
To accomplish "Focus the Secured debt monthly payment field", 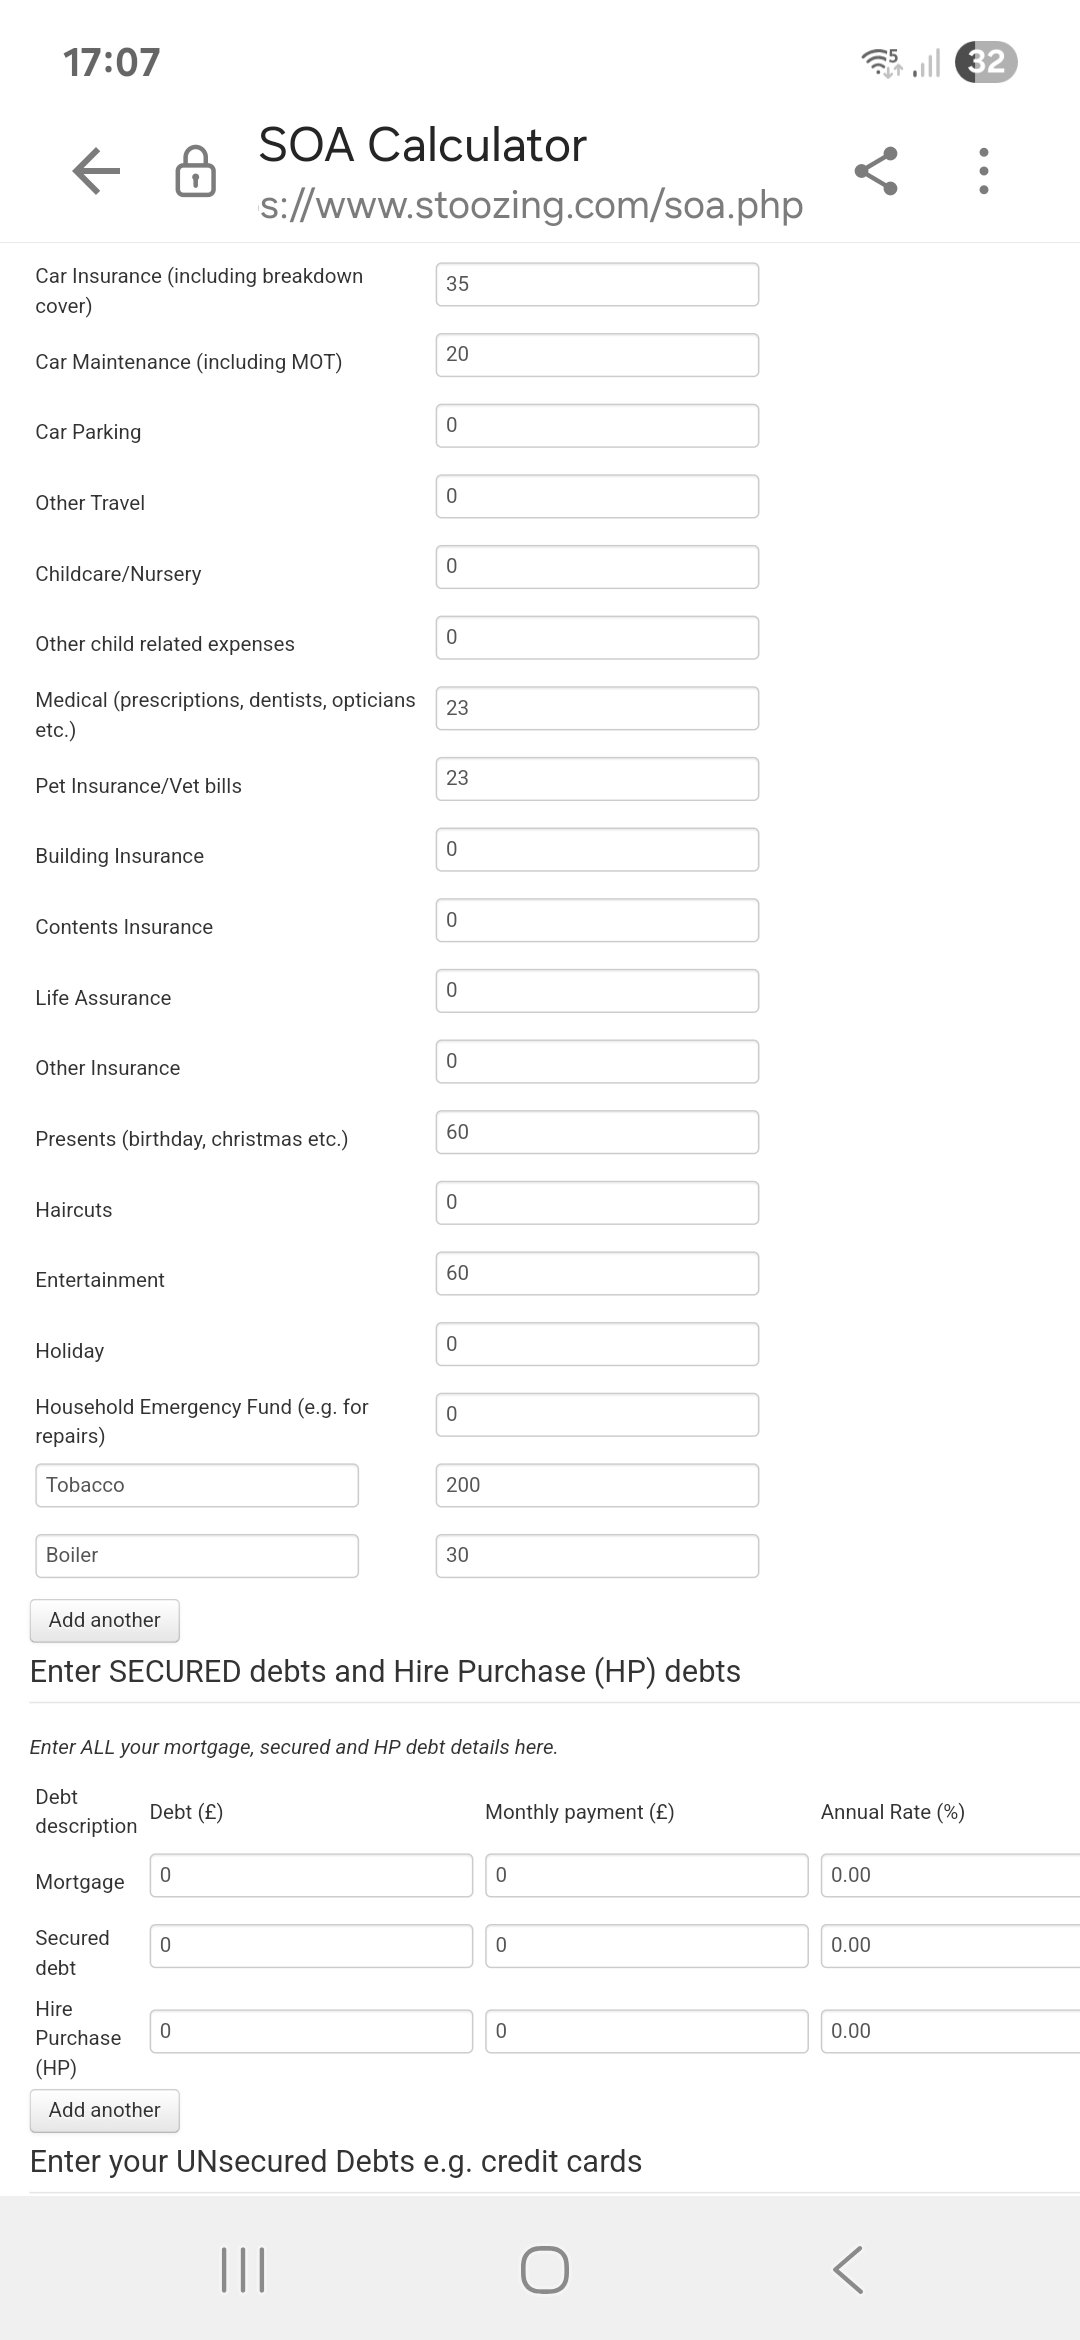I will 646,1945.
